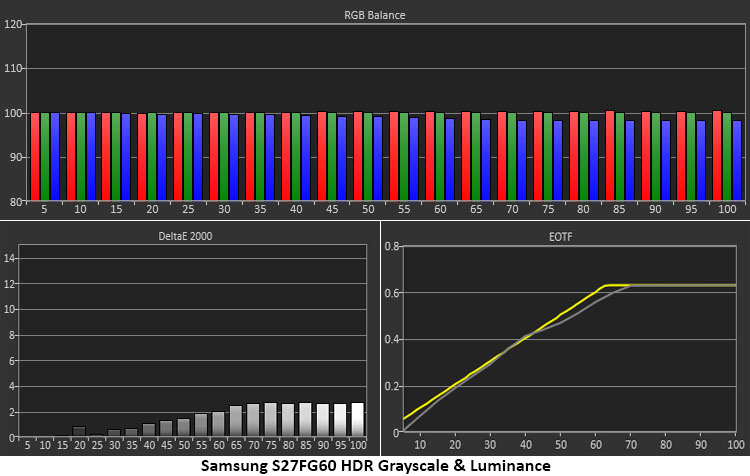The image size is (750, 476).
Task: Click the DeltaE bar at level 40
Action: click(x=149, y=430)
